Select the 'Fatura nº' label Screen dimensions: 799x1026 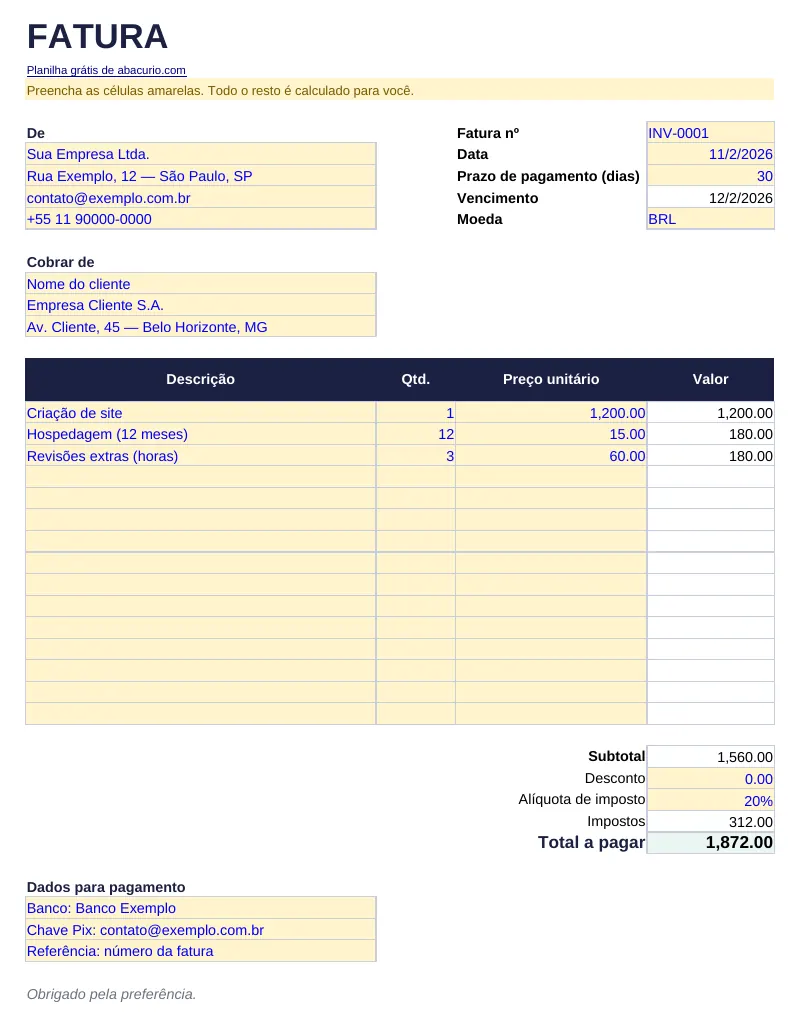point(488,133)
